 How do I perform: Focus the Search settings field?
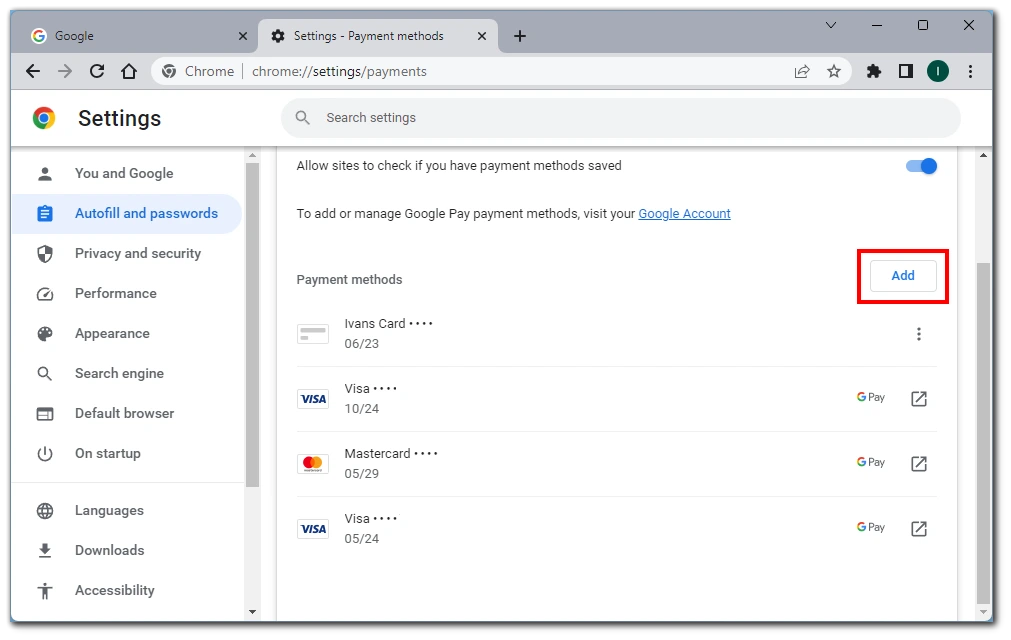click(x=620, y=118)
